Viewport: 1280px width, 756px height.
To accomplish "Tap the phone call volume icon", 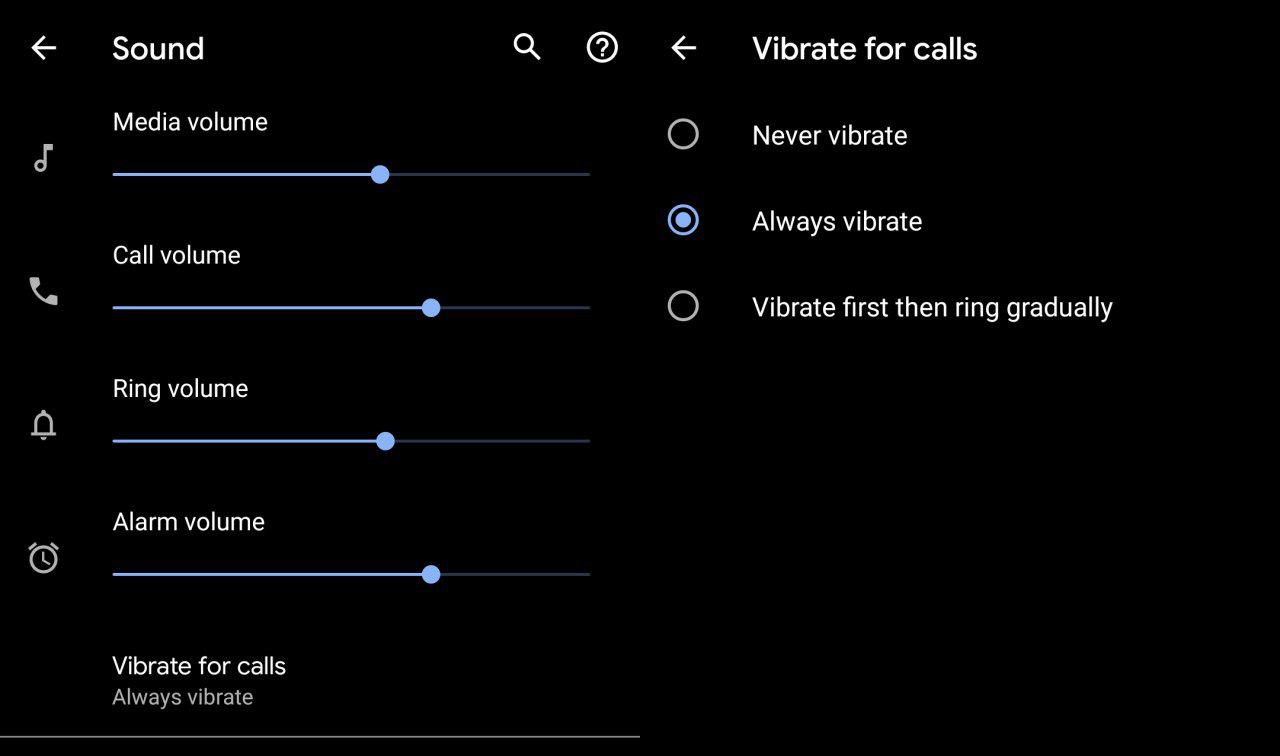I will click(x=43, y=291).
